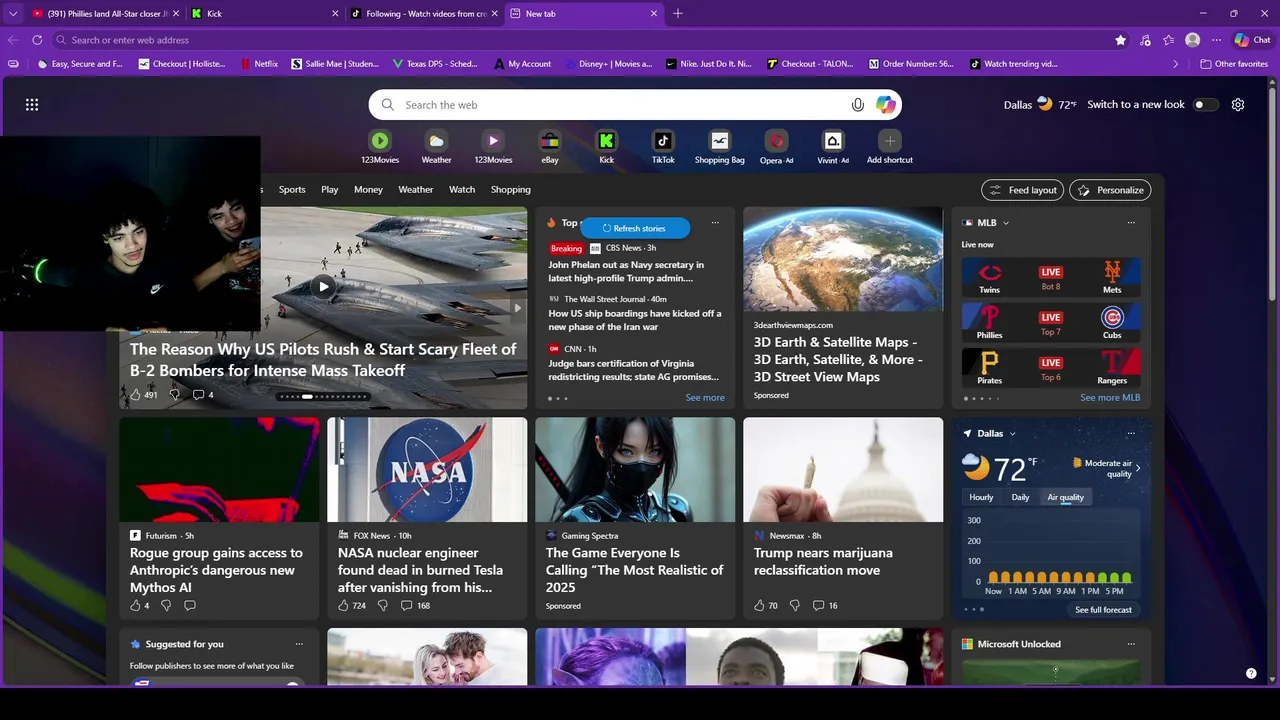Click See full forecast button
The height and width of the screenshot is (720, 1280).
tap(1103, 610)
